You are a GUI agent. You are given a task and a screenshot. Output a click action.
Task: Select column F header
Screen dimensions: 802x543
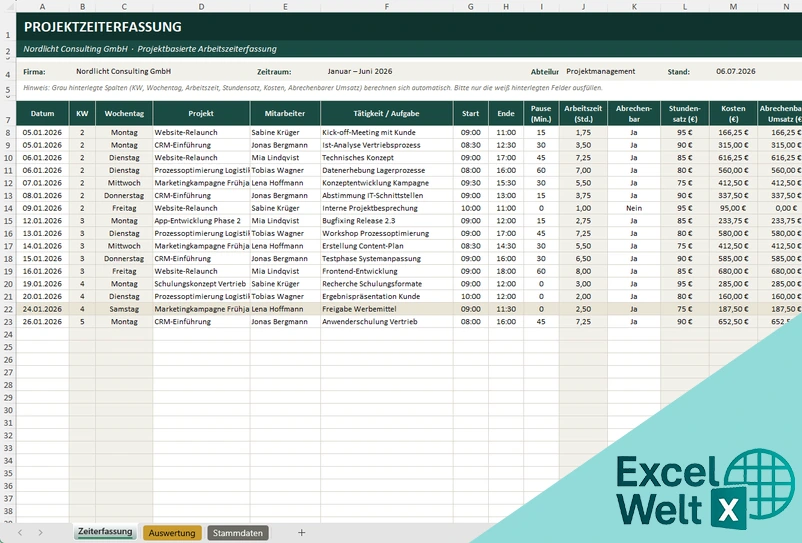[387, 7]
